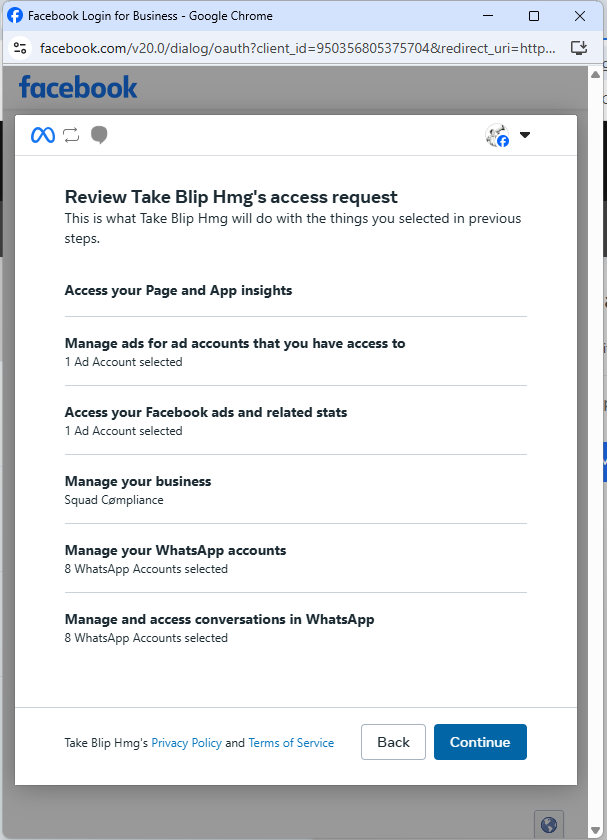Click the scrollbar up arrow
Image resolution: width=607 pixels, height=840 pixels.
tap(598, 73)
